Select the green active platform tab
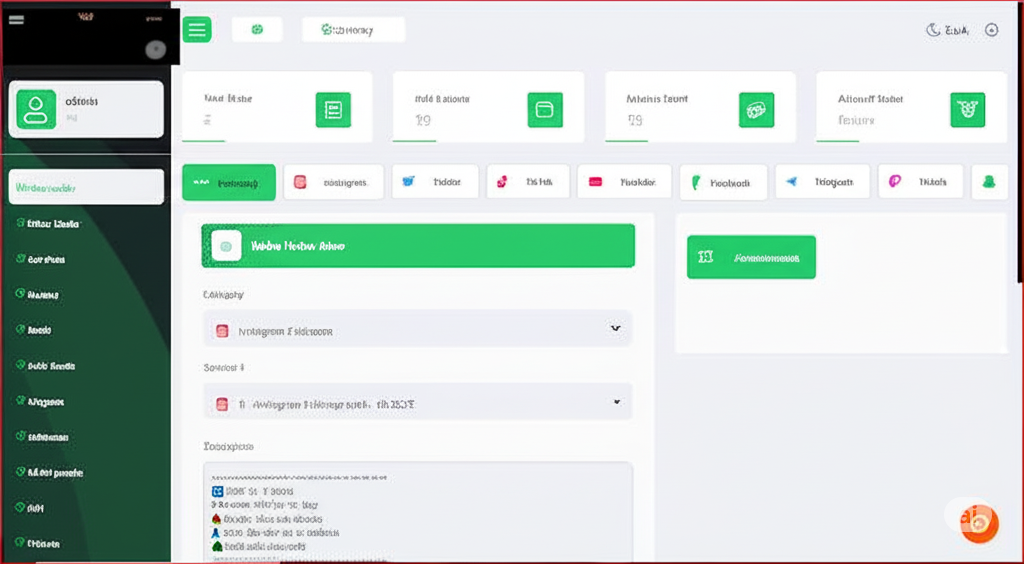 (229, 182)
